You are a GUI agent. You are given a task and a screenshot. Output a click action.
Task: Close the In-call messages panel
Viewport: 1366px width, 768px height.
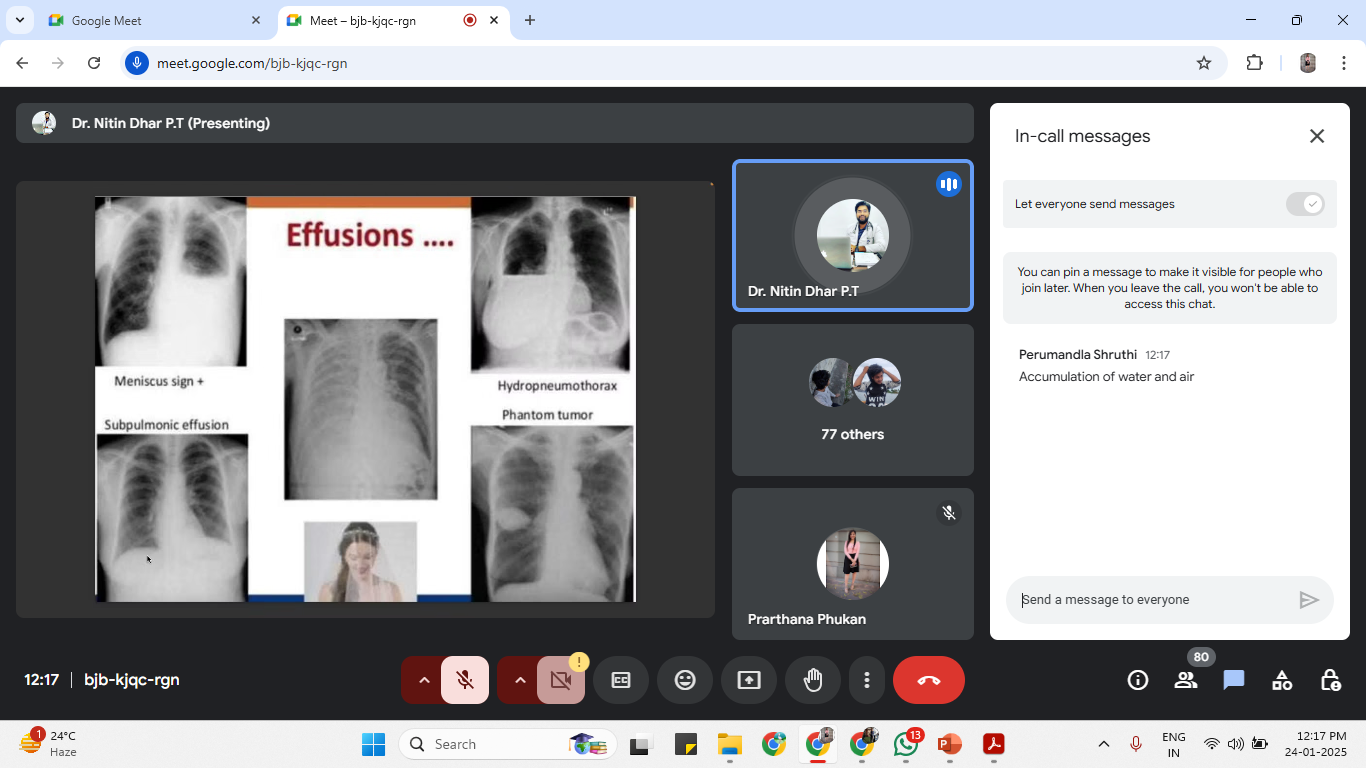click(1317, 136)
